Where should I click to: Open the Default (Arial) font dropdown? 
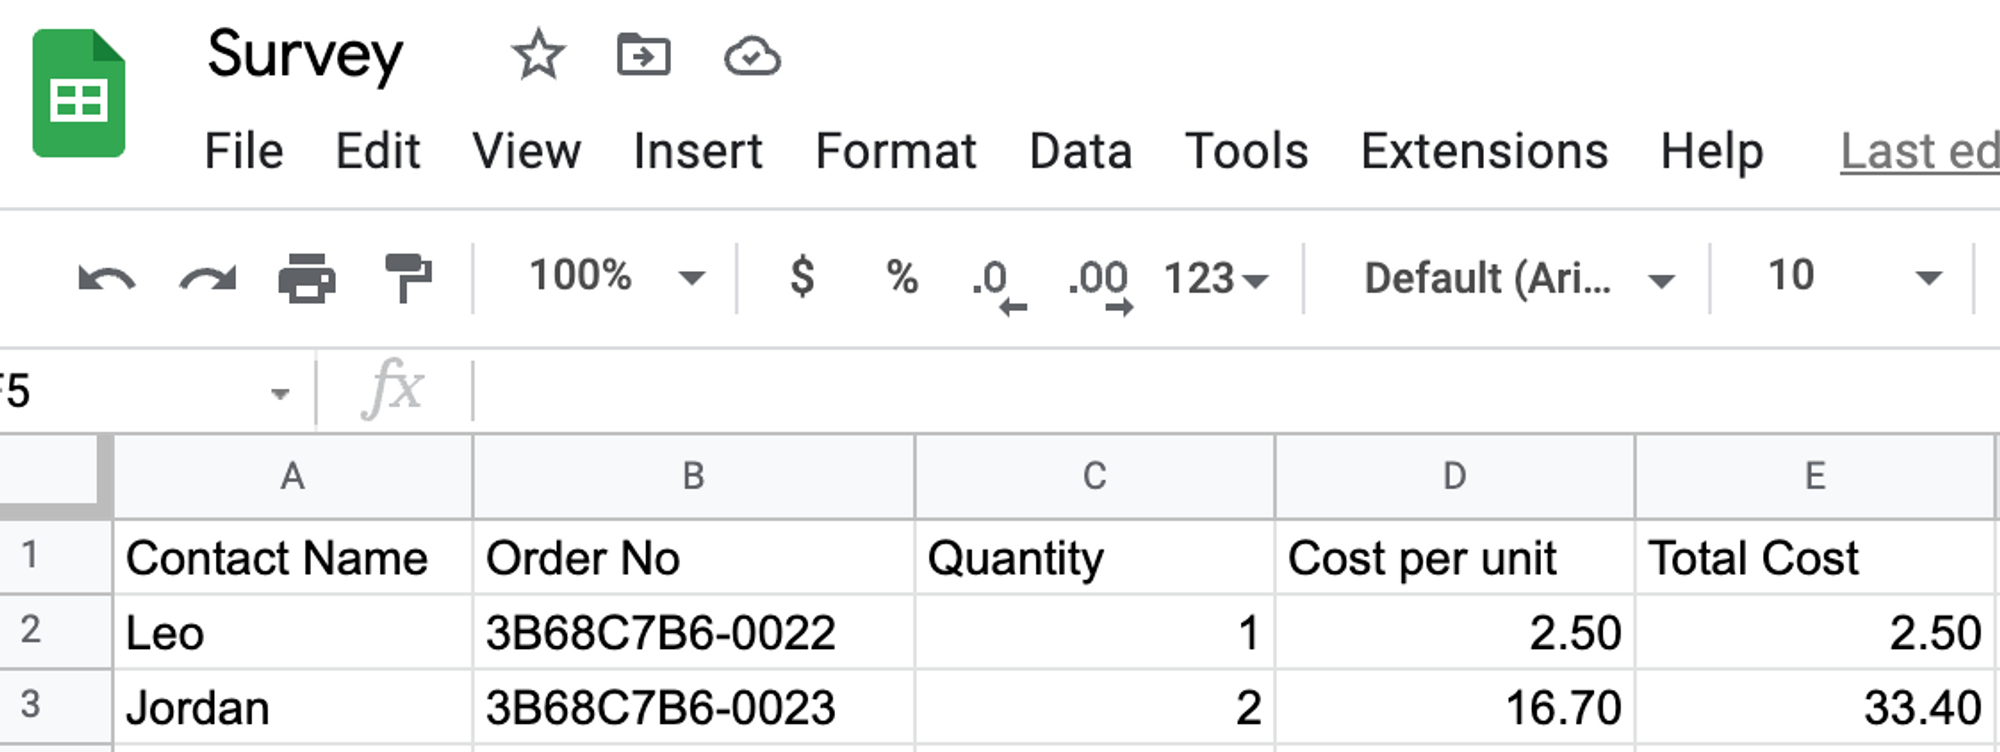[x=1517, y=279]
